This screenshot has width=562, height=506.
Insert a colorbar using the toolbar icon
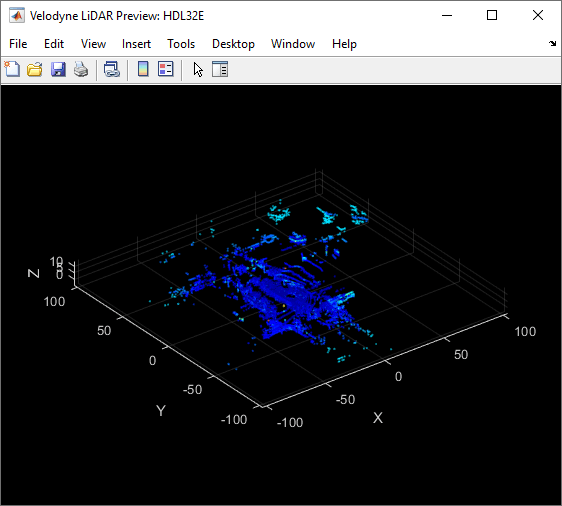pos(143,69)
